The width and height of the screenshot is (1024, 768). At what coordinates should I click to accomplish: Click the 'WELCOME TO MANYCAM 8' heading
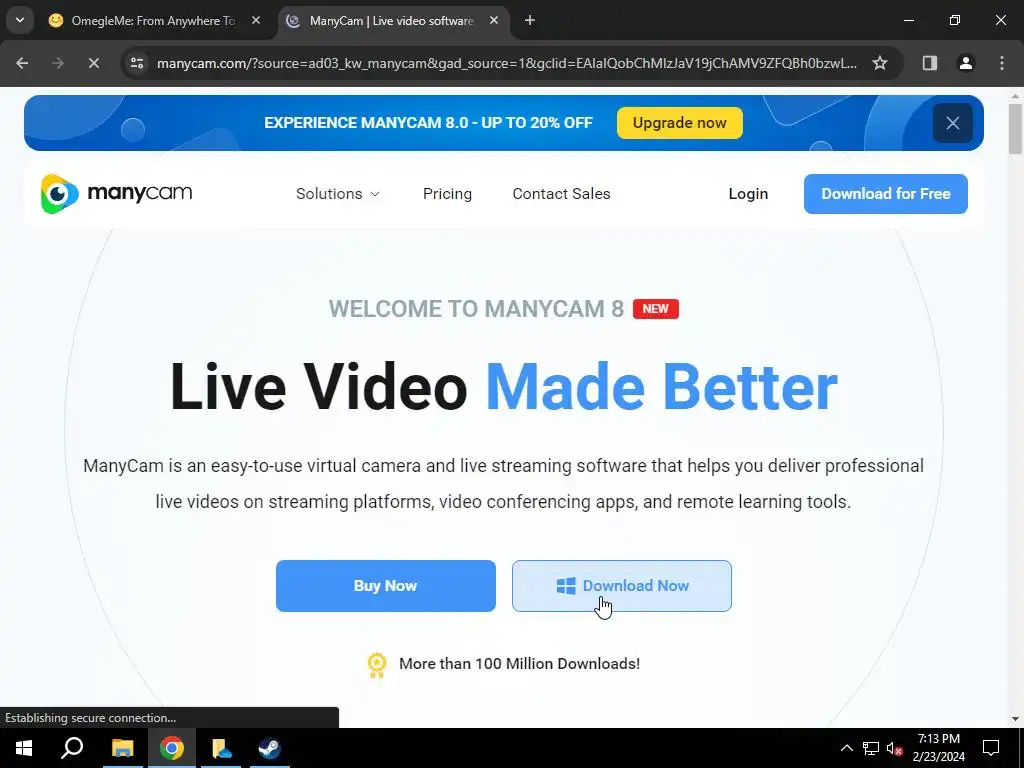click(476, 309)
